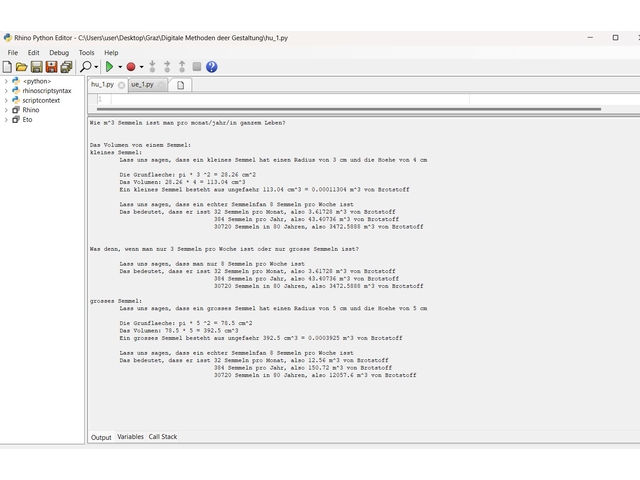
Task: Click the Step Over debug icon
Action: [x=167, y=66]
